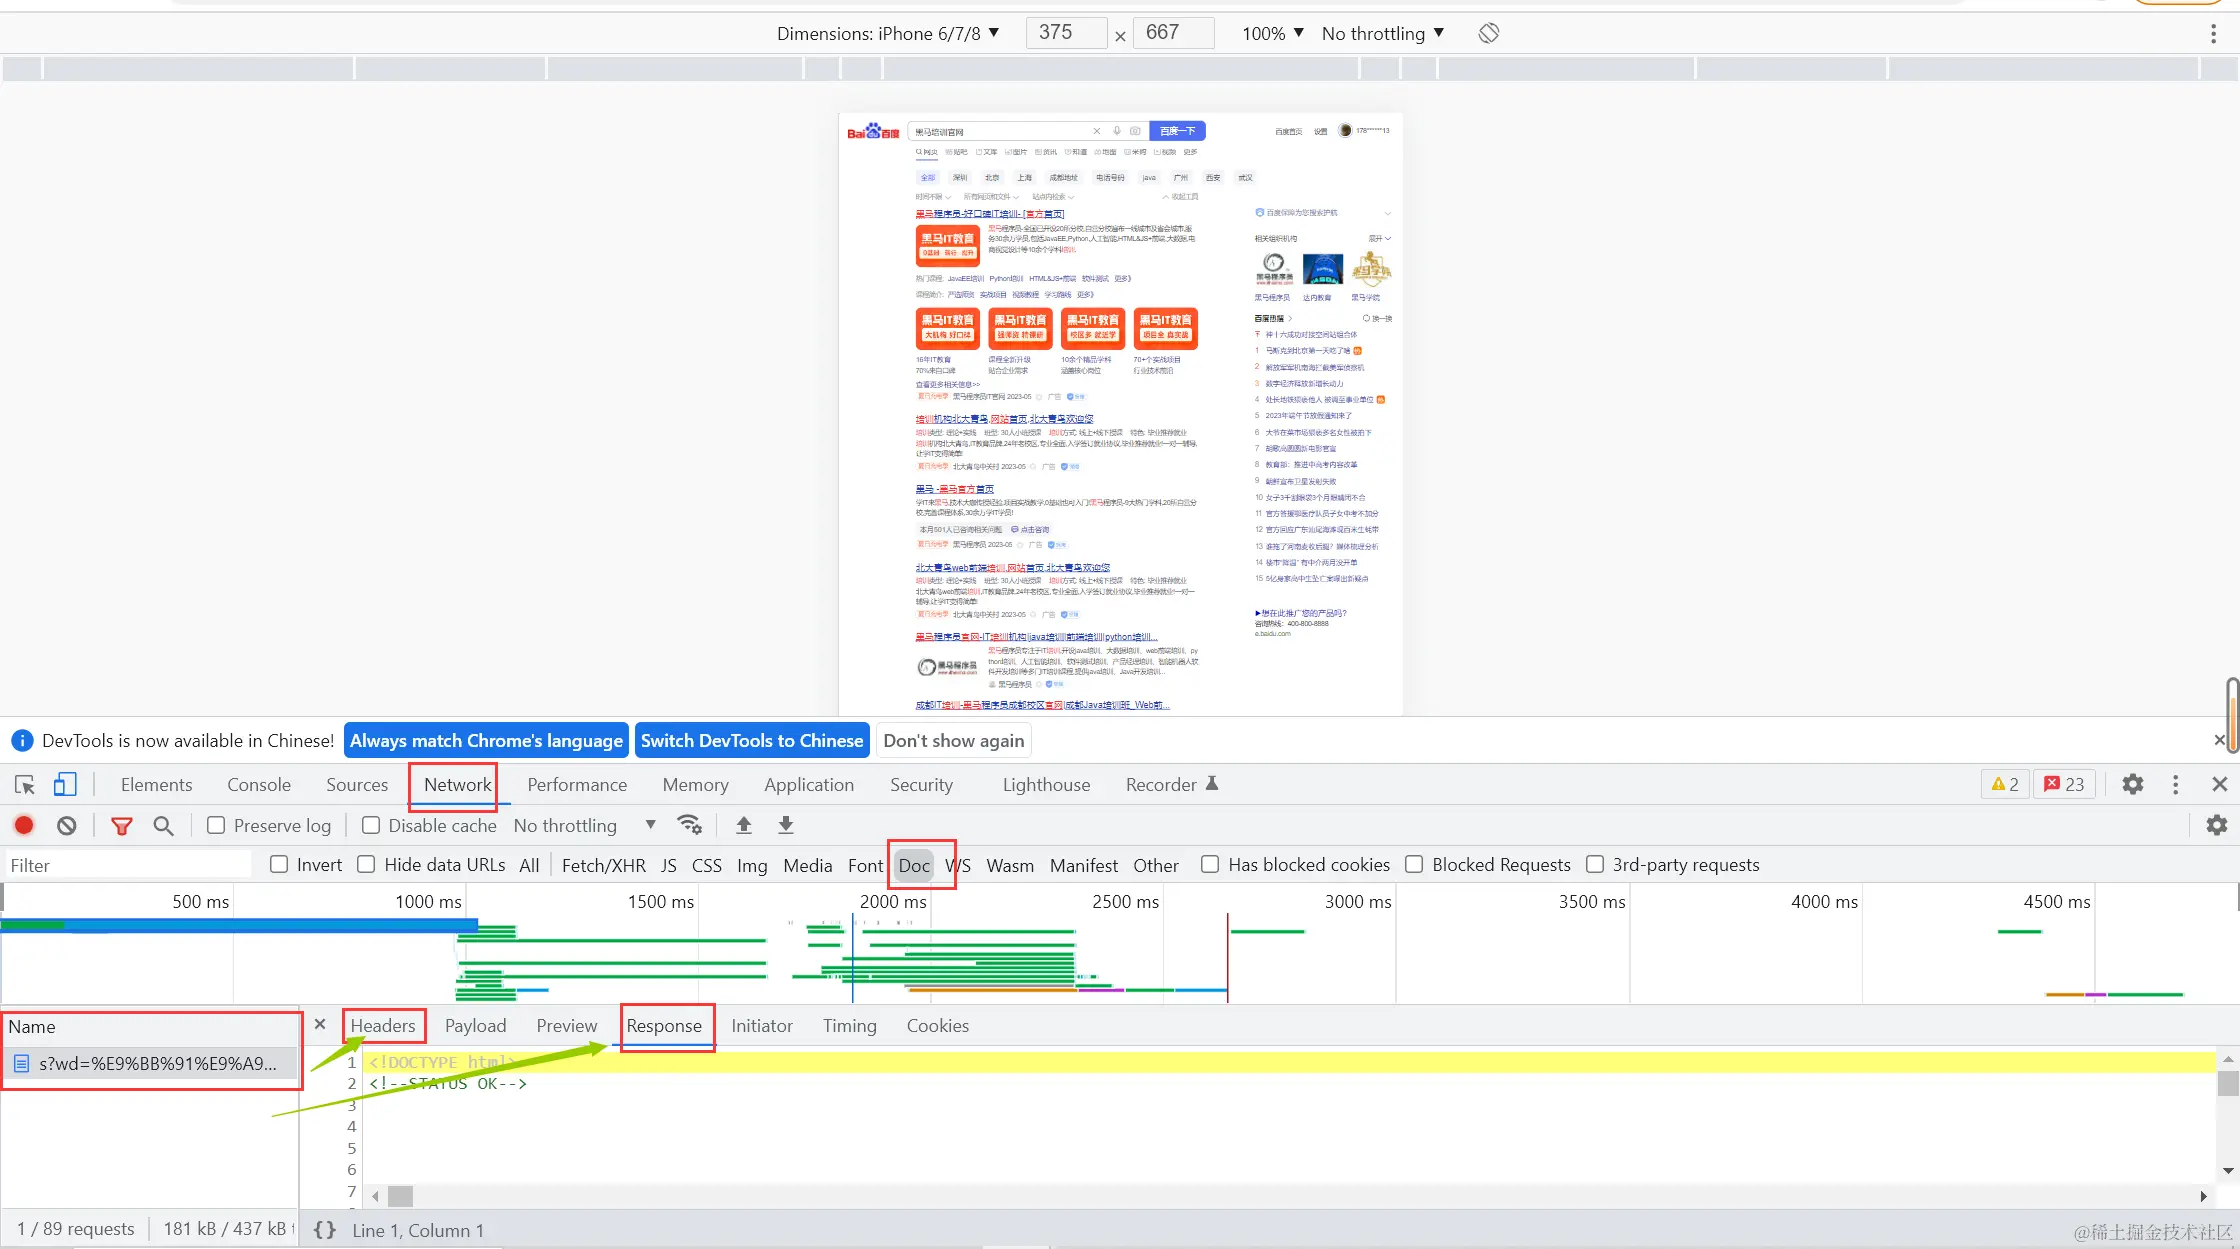Viewport: 2240px width, 1249px height.
Task: Open the Recorder tab
Action: pos(1171,785)
